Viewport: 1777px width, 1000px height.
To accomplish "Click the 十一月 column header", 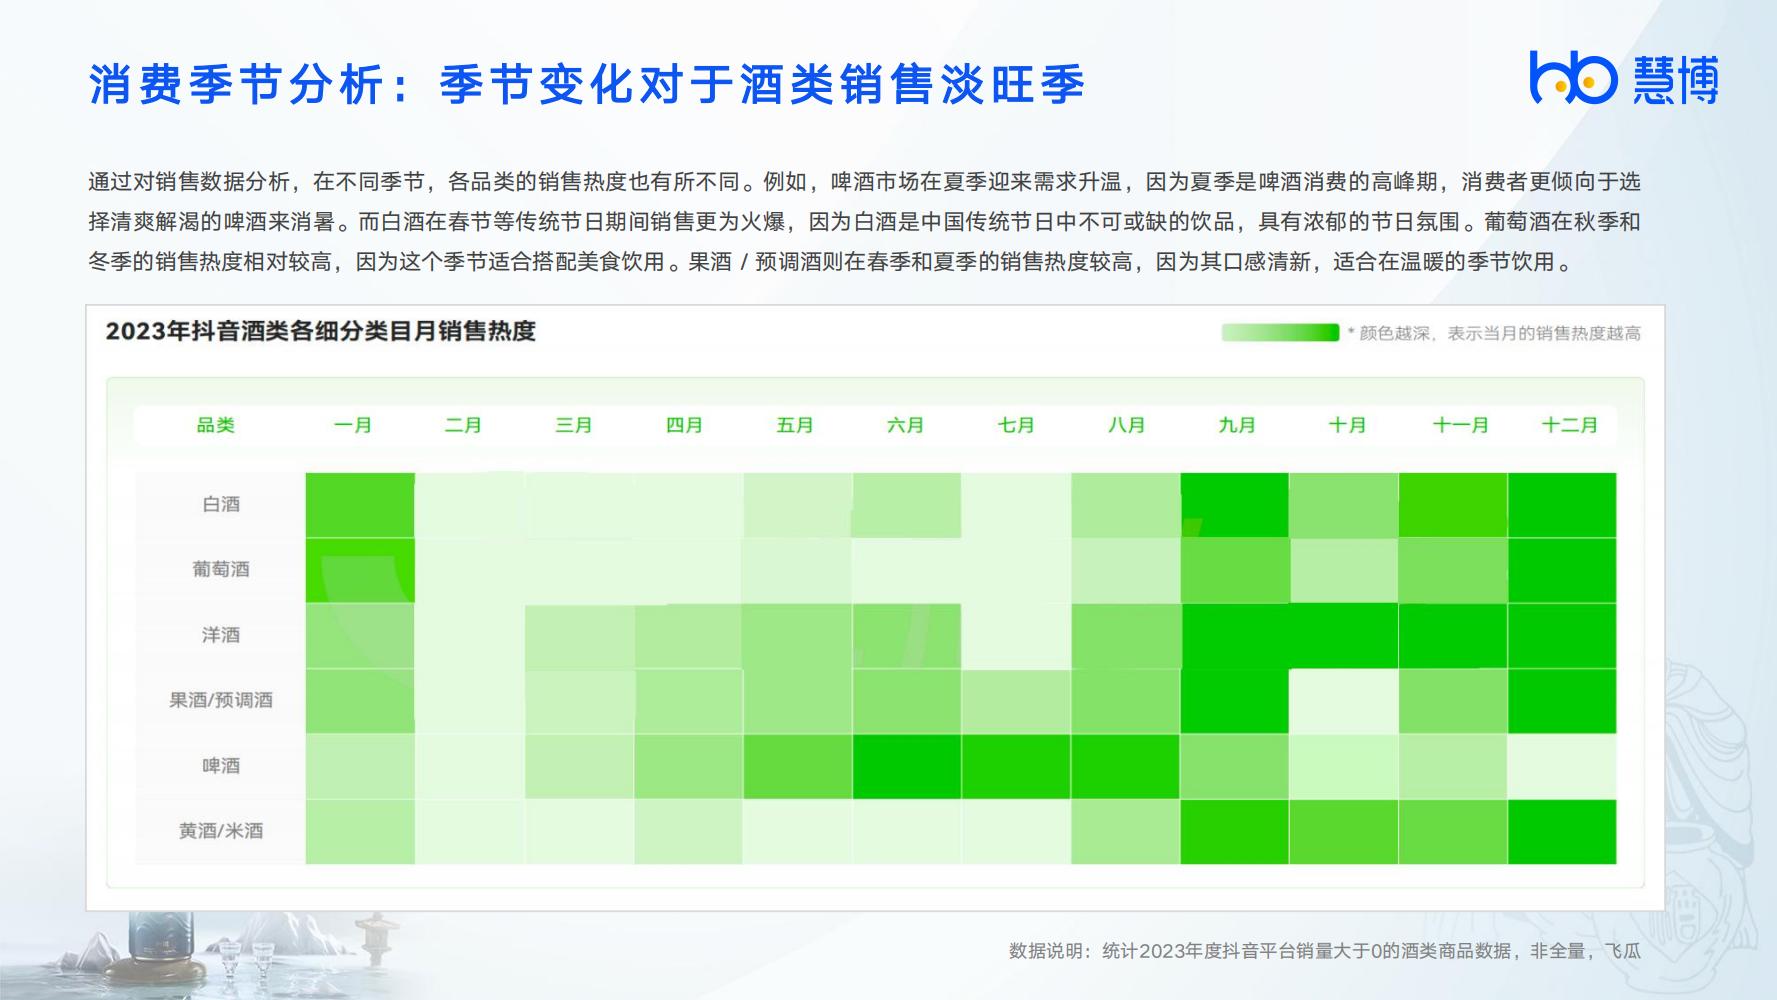I will pyautogui.click(x=1460, y=425).
